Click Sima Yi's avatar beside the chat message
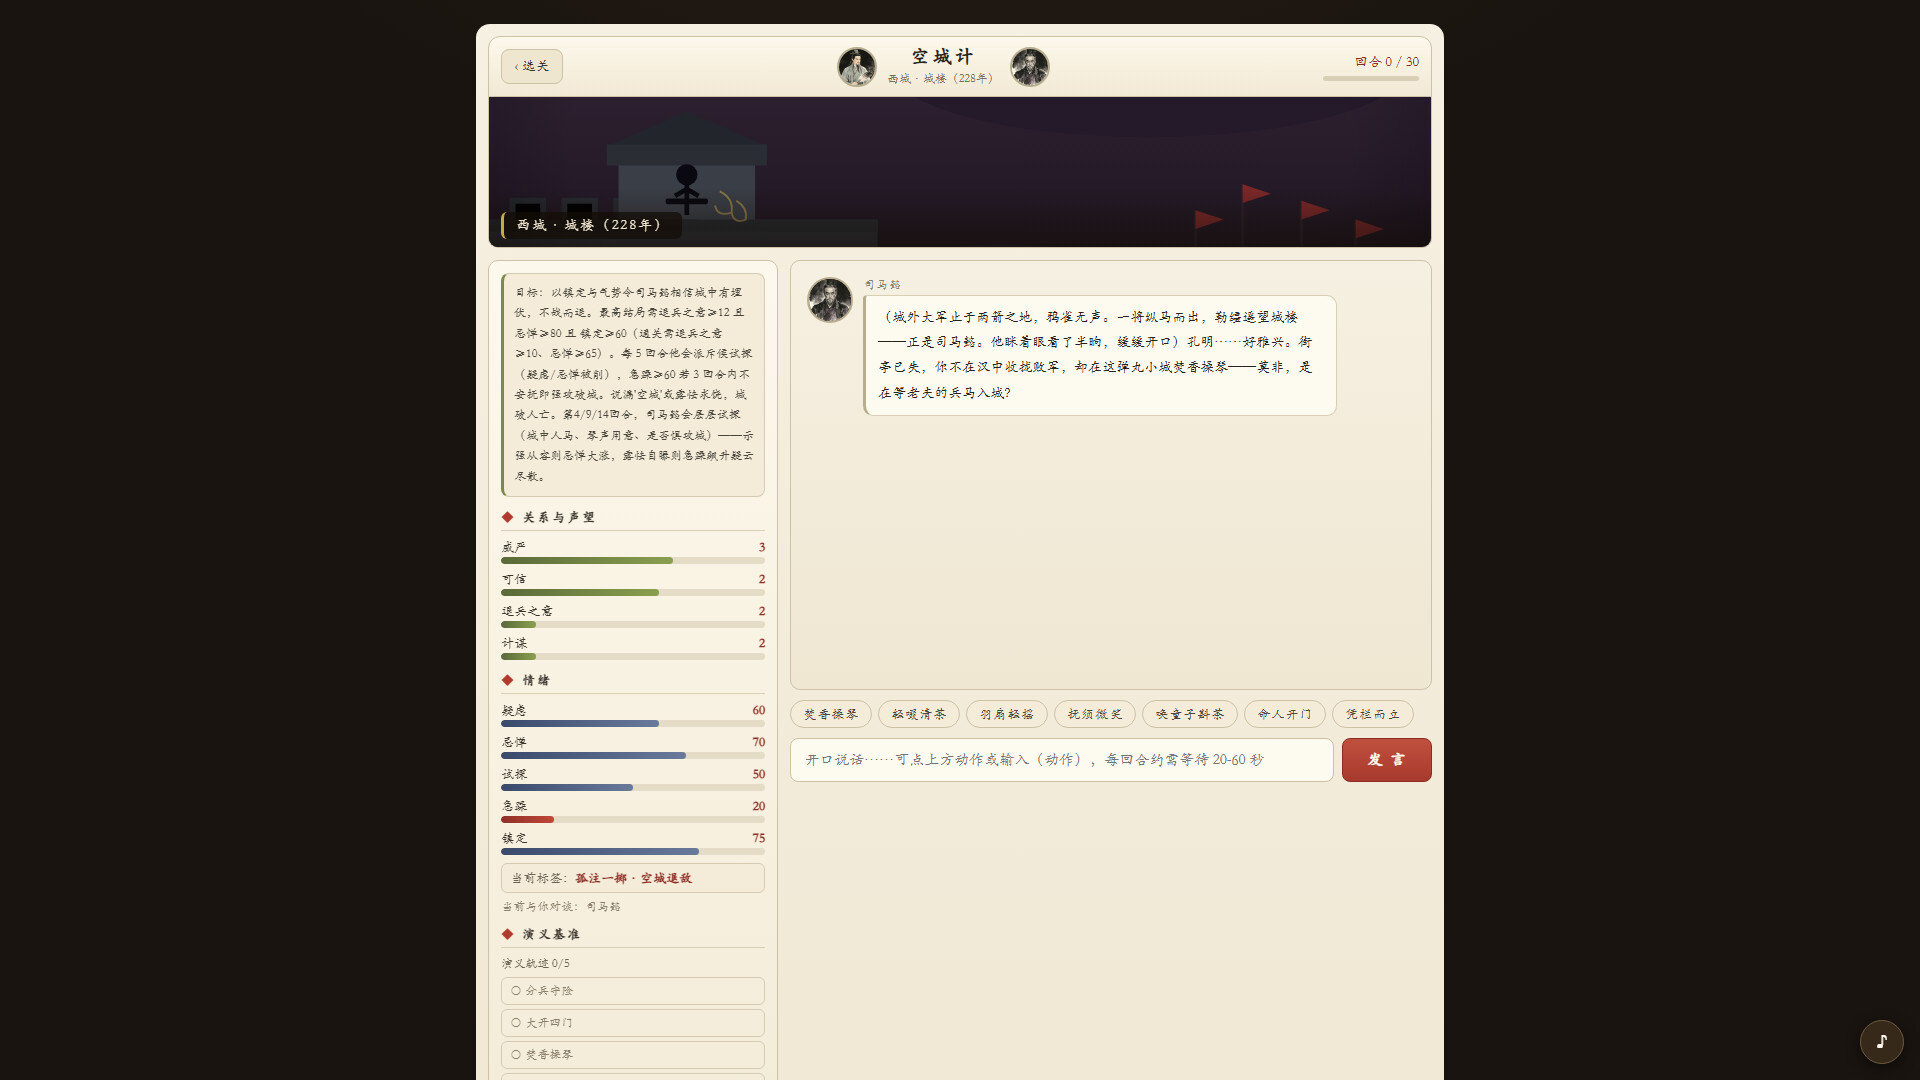Screen dimensions: 1920x1080 830,300
